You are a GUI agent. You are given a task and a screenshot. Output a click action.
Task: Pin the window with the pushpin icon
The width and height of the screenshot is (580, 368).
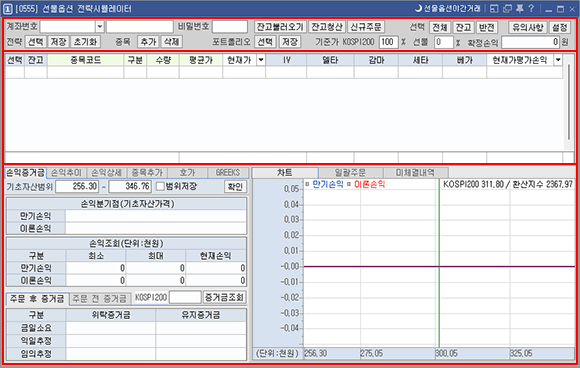520,9
